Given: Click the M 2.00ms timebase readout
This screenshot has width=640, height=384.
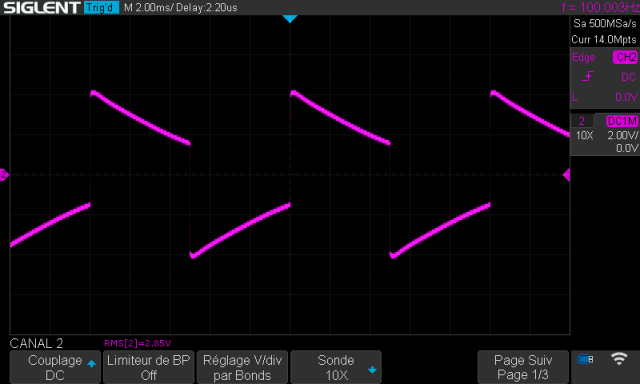Looking at the screenshot, I should pos(148,8).
